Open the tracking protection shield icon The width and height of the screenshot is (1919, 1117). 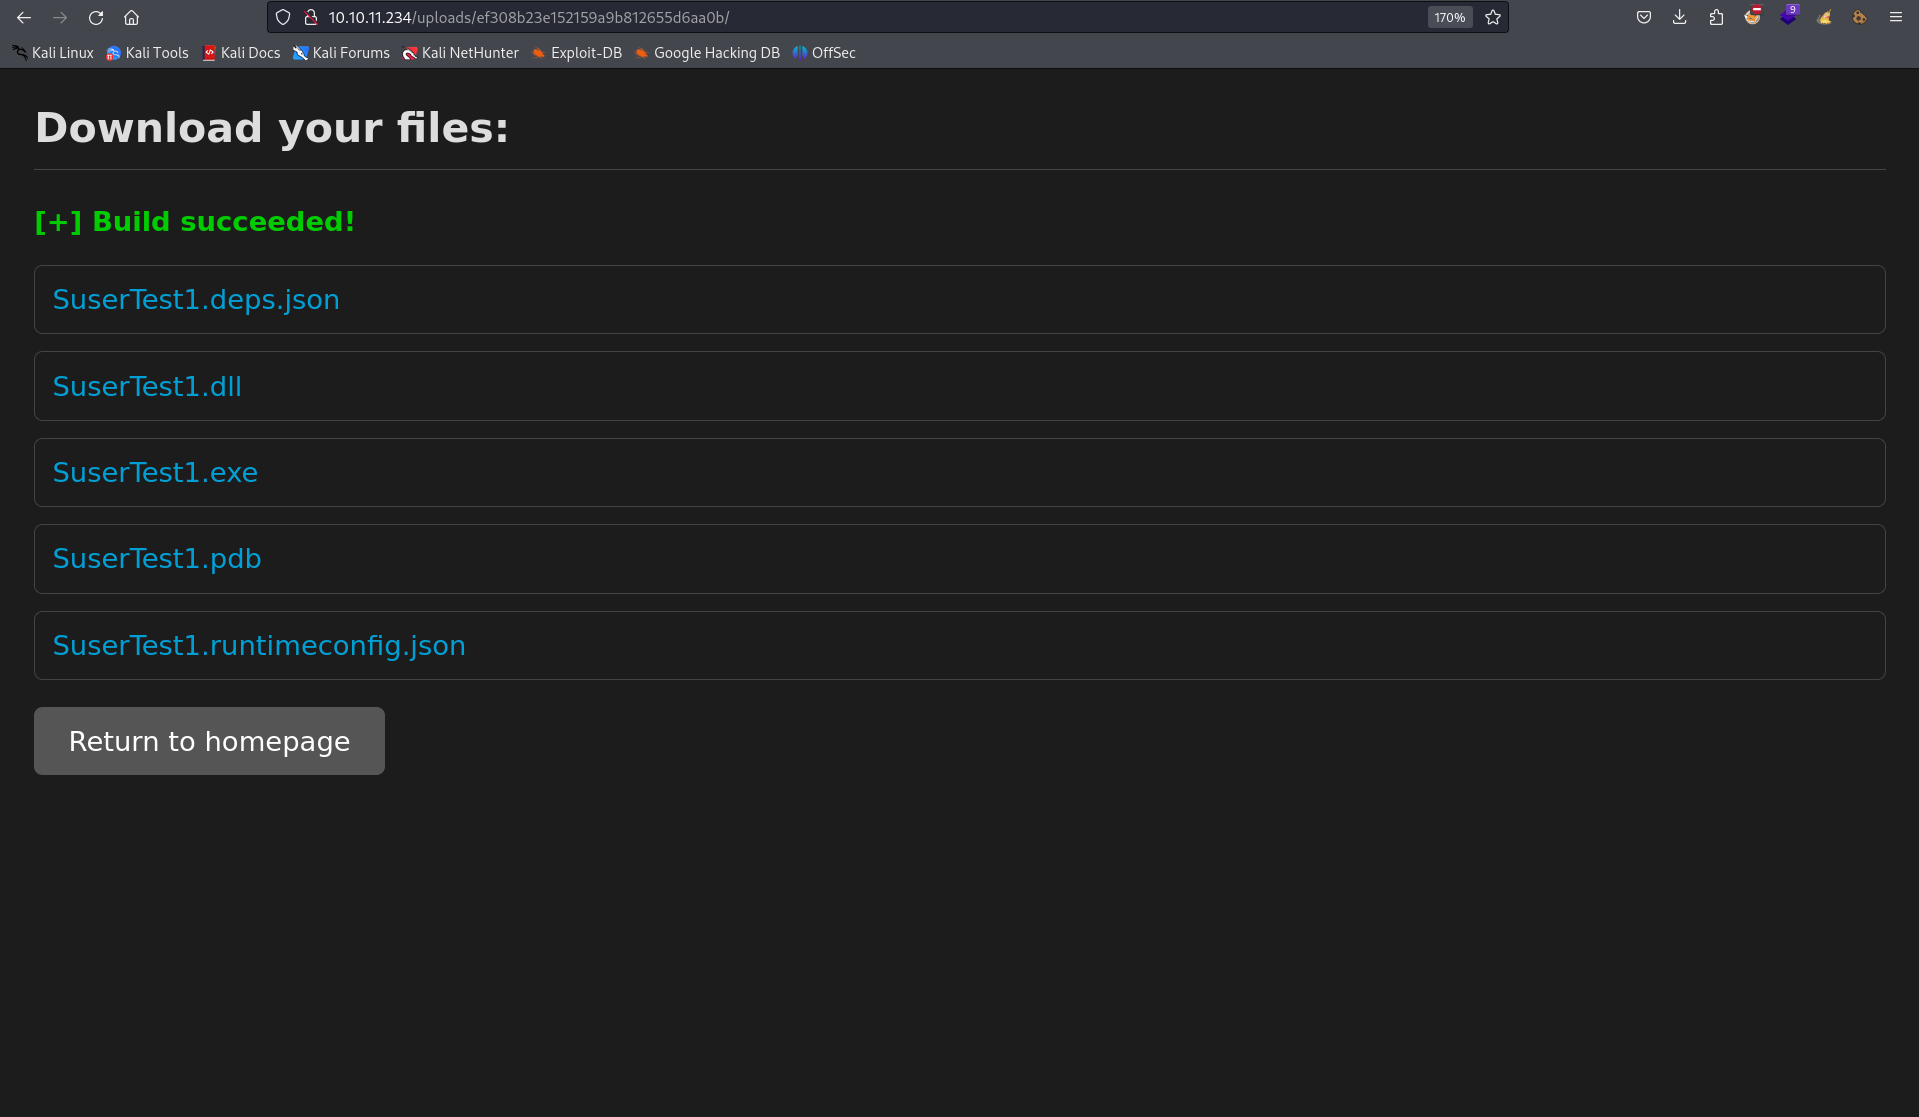click(283, 17)
